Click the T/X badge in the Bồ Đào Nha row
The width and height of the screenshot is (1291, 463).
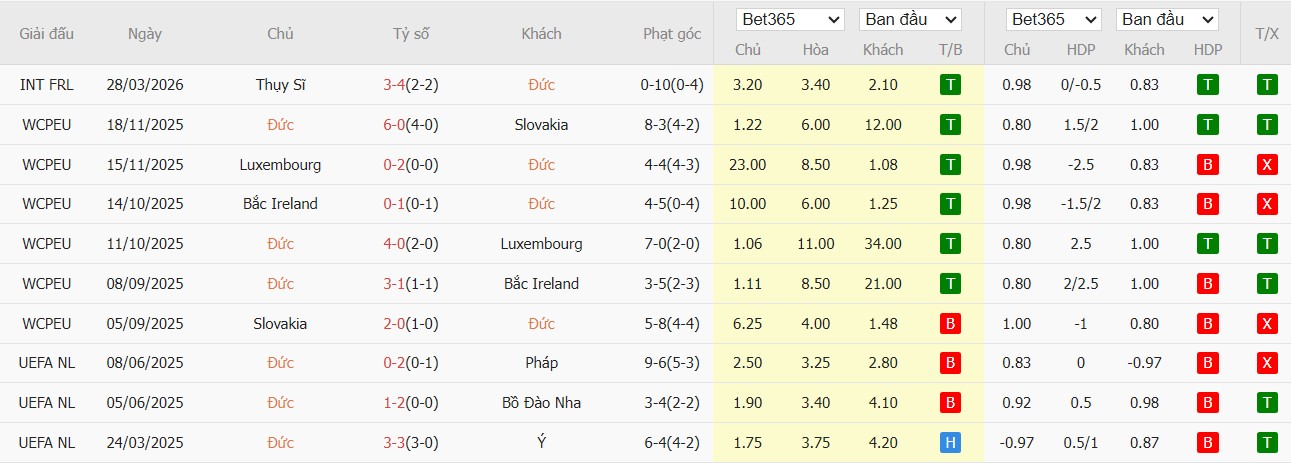pyautogui.click(x=1267, y=403)
